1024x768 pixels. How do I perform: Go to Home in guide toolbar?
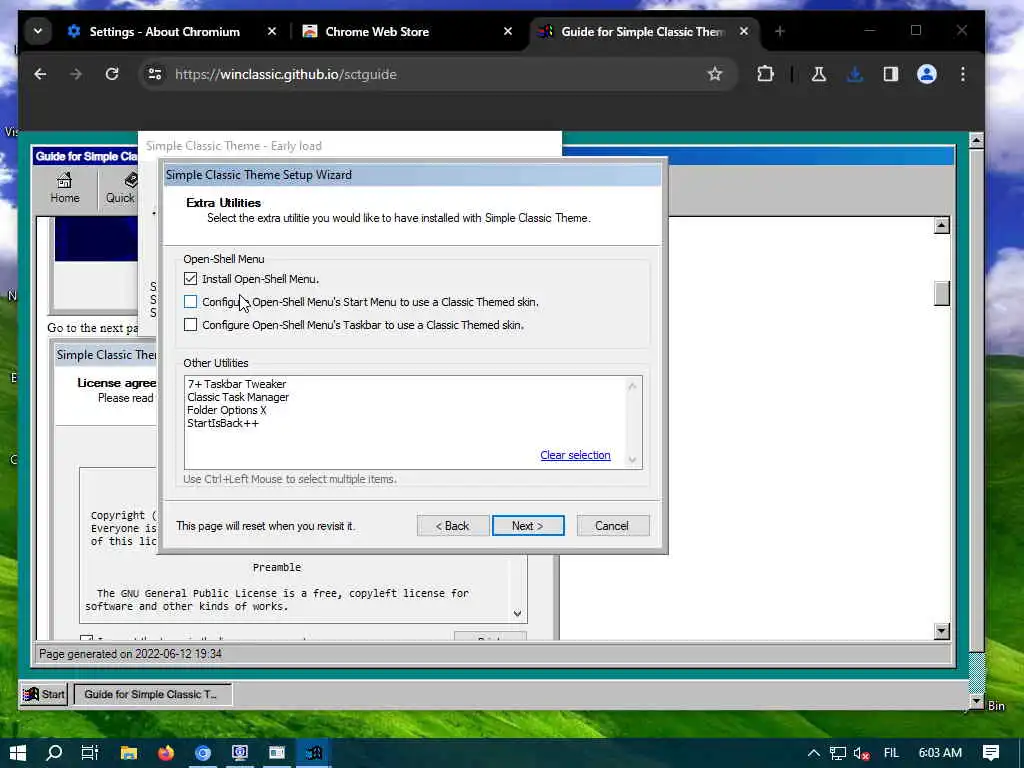pyautogui.click(x=65, y=188)
